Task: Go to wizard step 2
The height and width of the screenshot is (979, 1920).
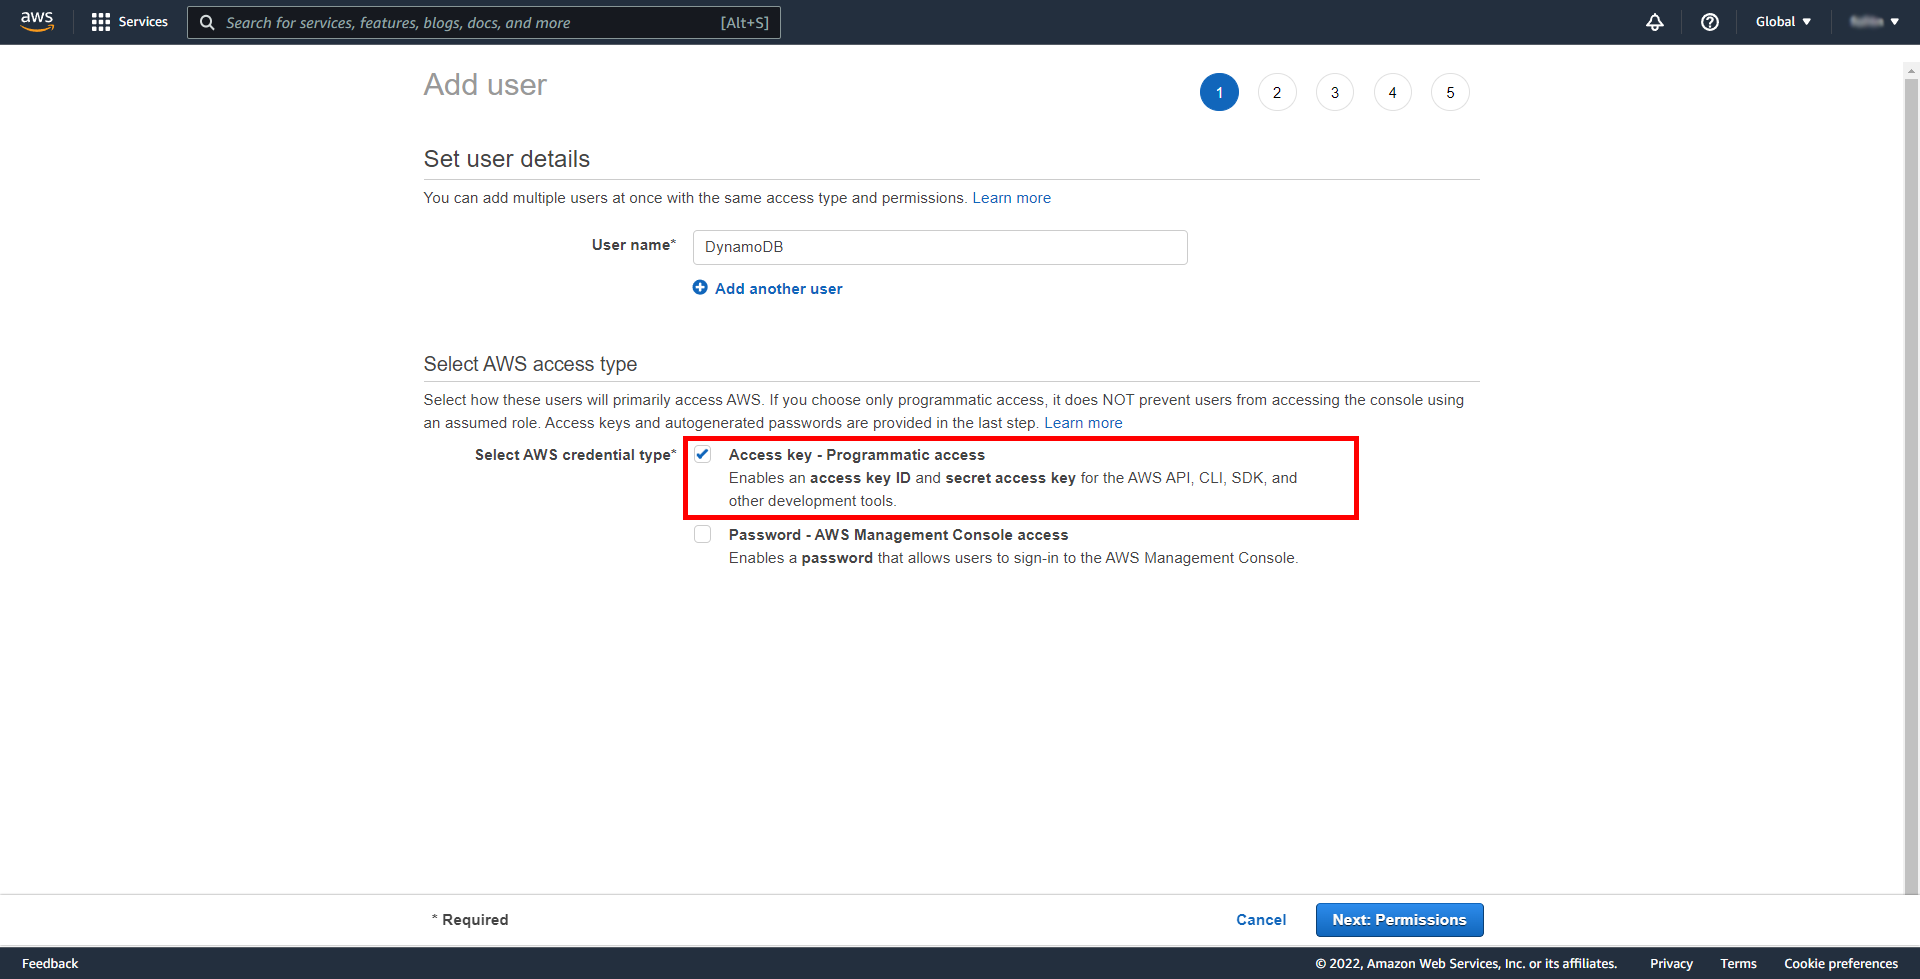Action: (x=1277, y=92)
